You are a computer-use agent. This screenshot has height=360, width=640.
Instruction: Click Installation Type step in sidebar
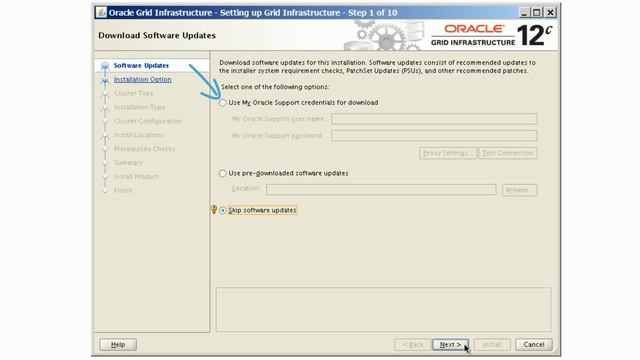[x=139, y=107]
